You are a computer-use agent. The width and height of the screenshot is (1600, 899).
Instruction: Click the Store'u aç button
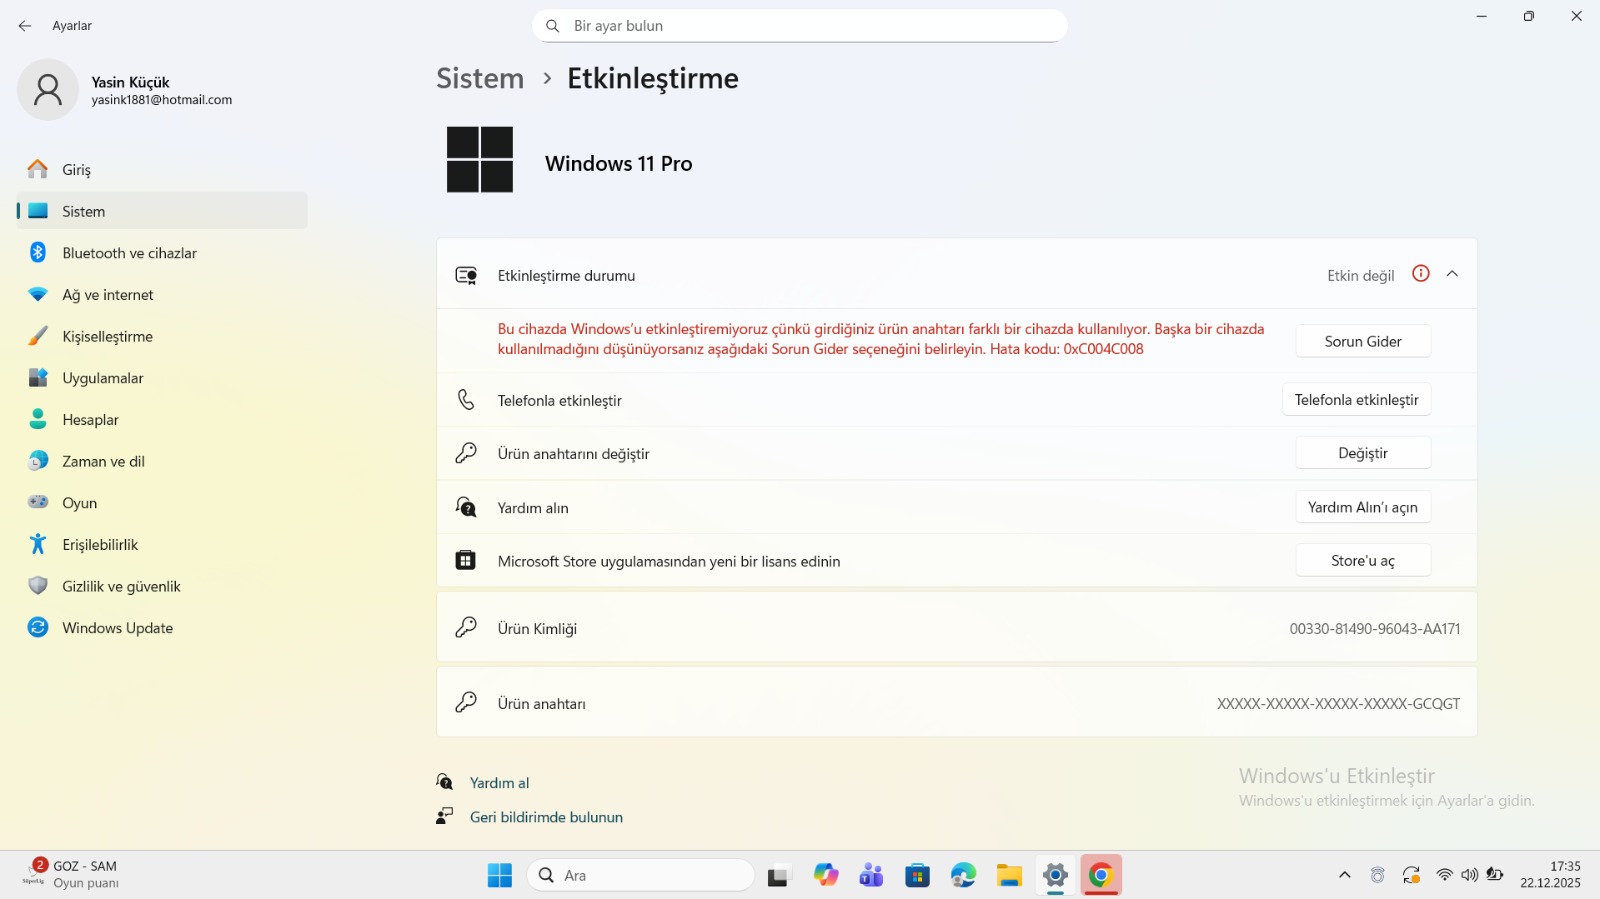click(1363, 561)
